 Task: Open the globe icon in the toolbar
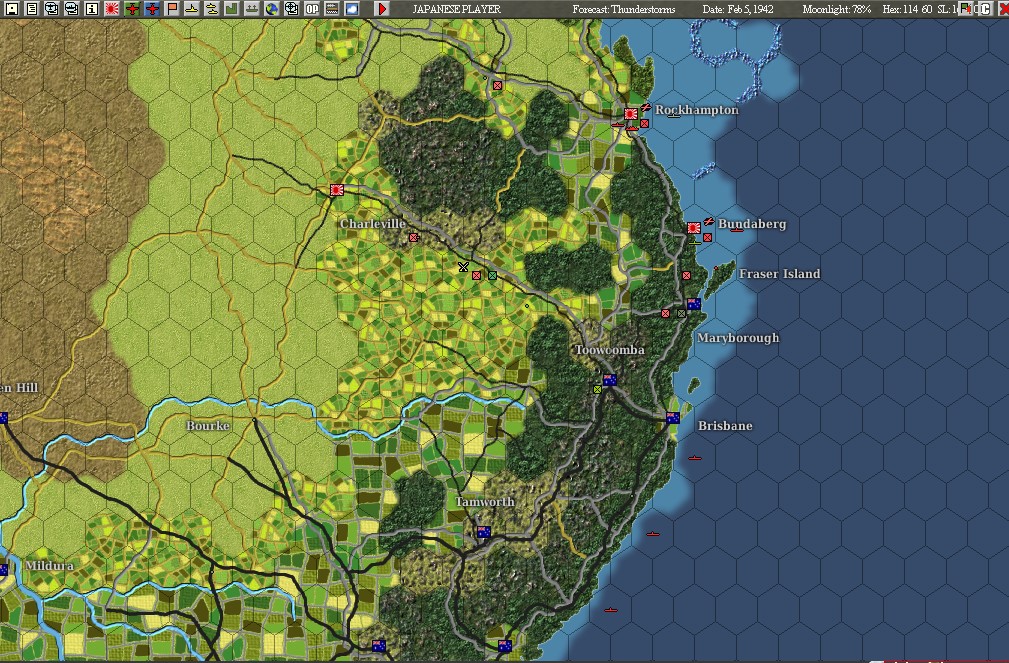272,8
